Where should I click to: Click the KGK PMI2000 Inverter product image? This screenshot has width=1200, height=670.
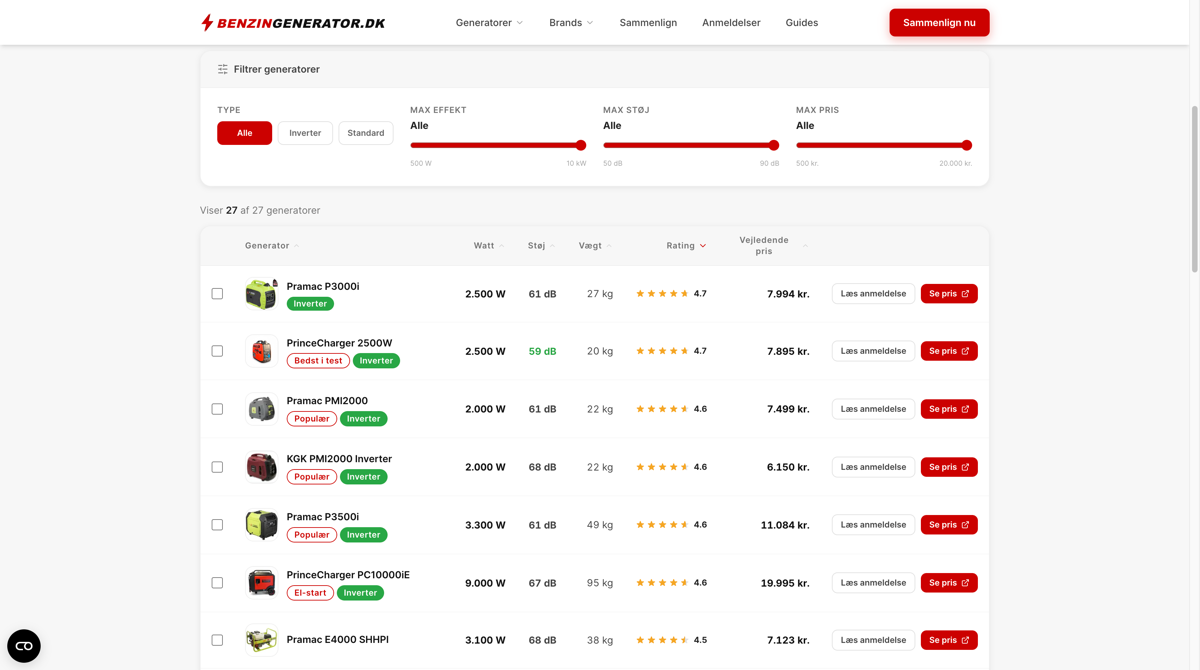click(x=261, y=467)
